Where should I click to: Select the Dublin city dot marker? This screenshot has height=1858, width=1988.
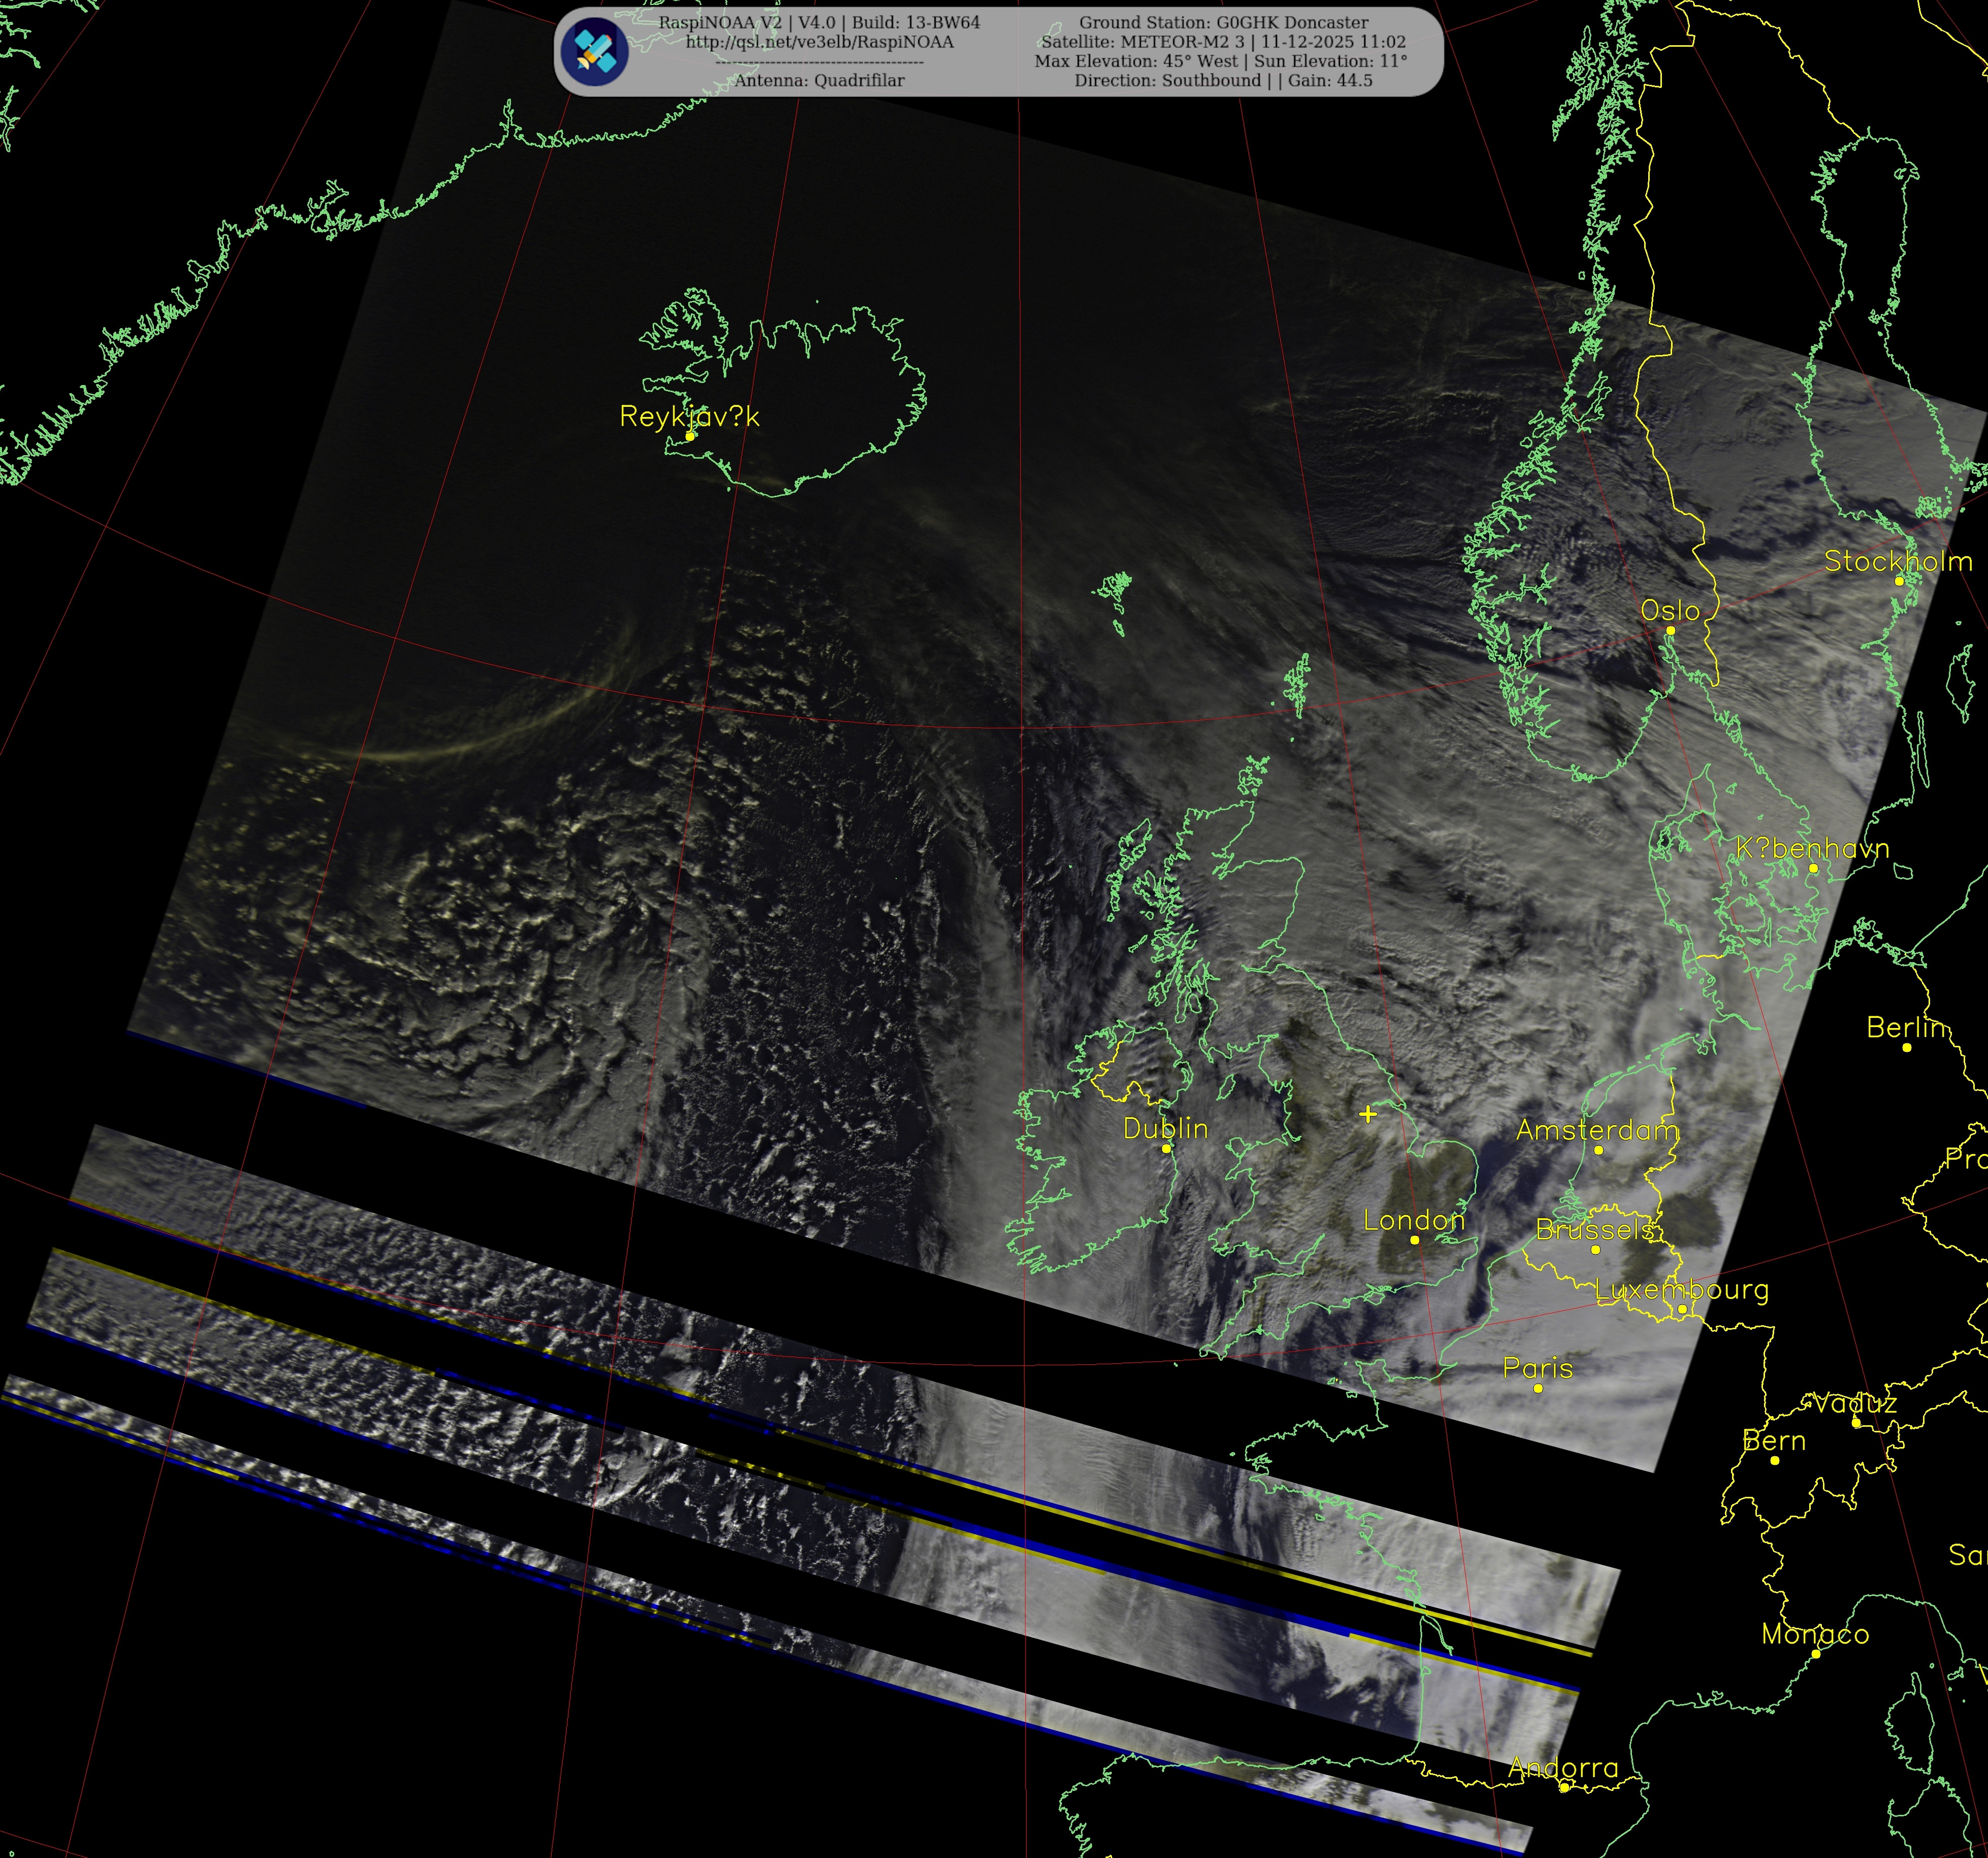(x=1166, y=1149)
